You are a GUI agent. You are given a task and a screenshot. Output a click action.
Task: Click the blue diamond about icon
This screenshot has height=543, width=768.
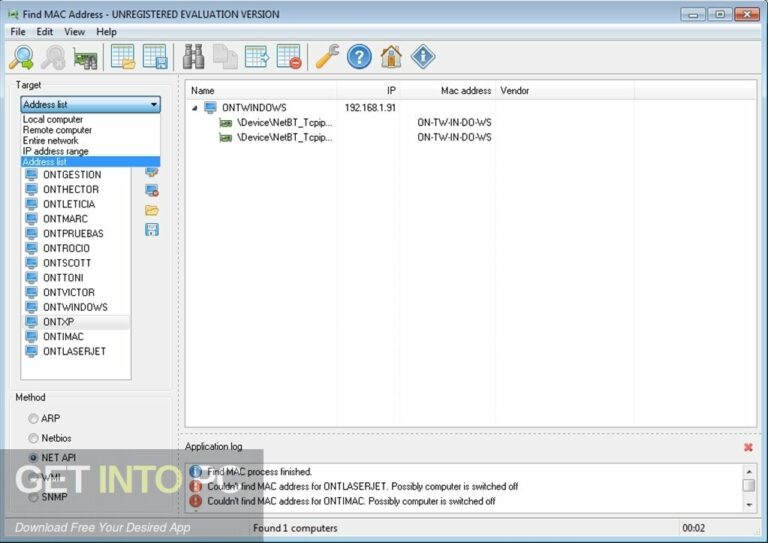[423, 57]
